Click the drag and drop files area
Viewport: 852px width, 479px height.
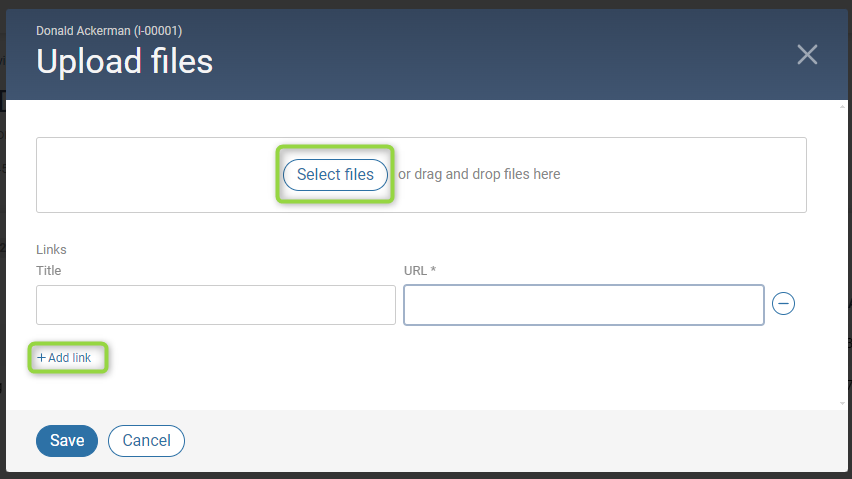(x=421, y=175)
